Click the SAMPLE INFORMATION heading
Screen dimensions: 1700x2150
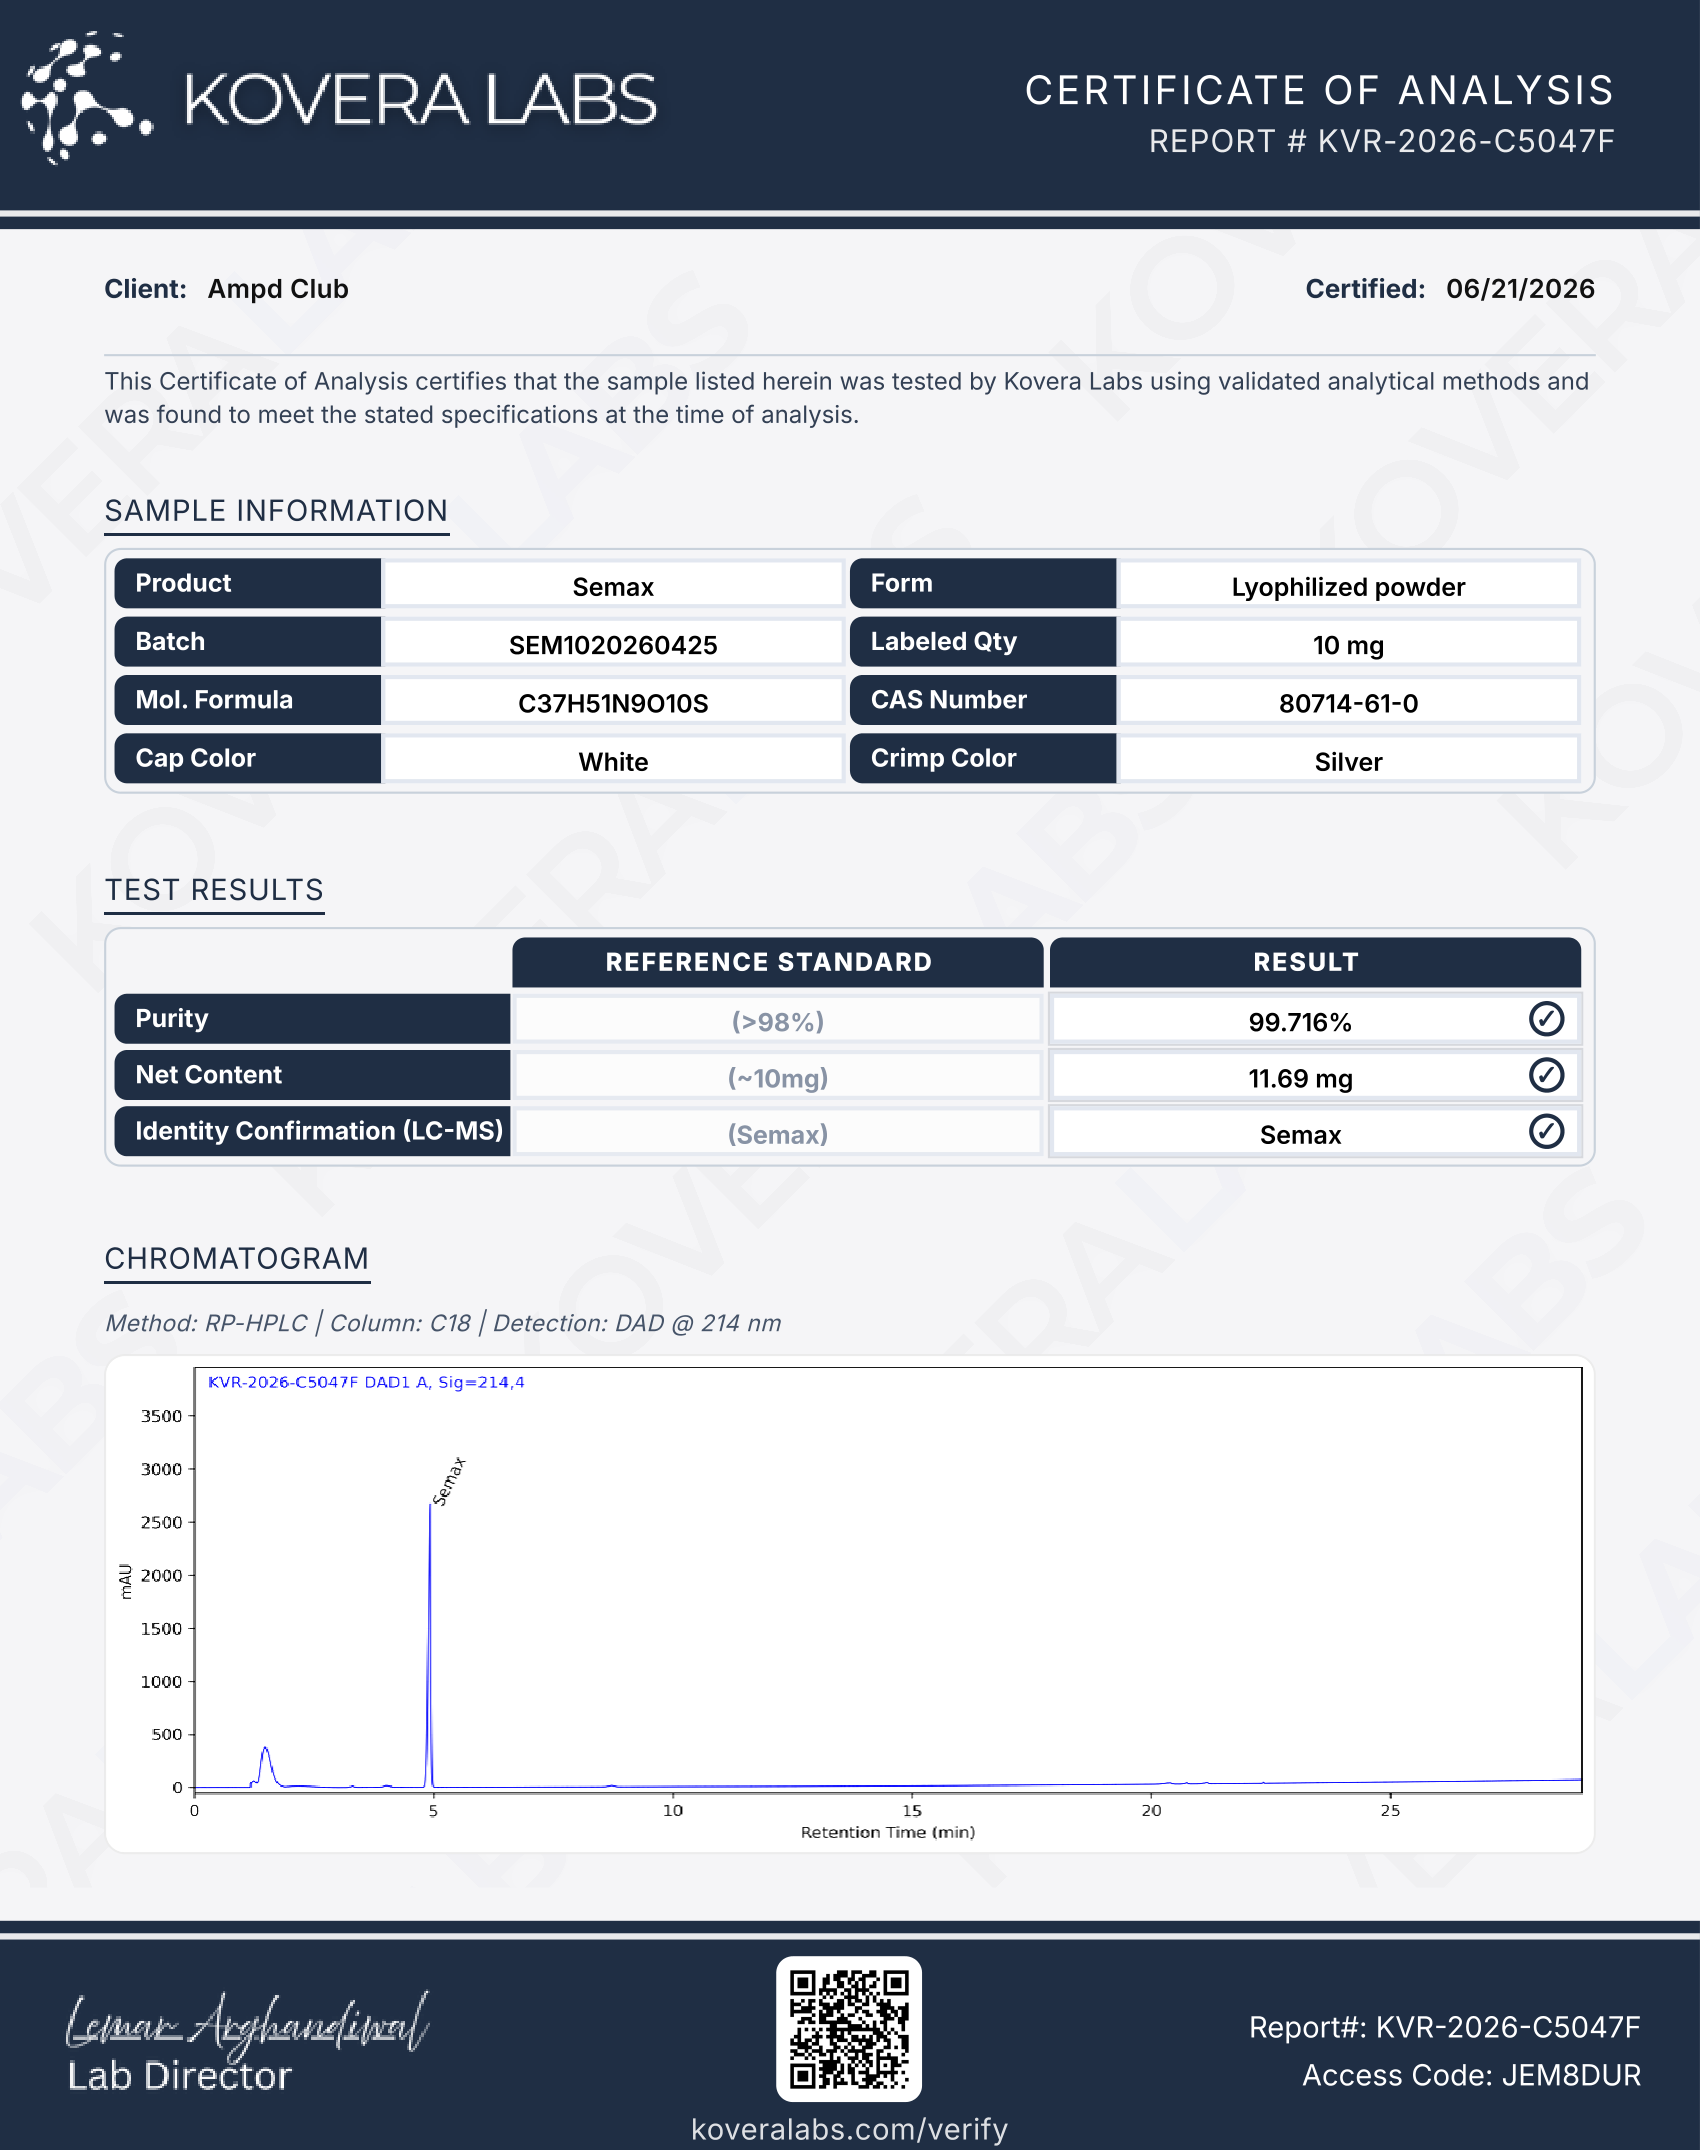(x=276, y=511)
